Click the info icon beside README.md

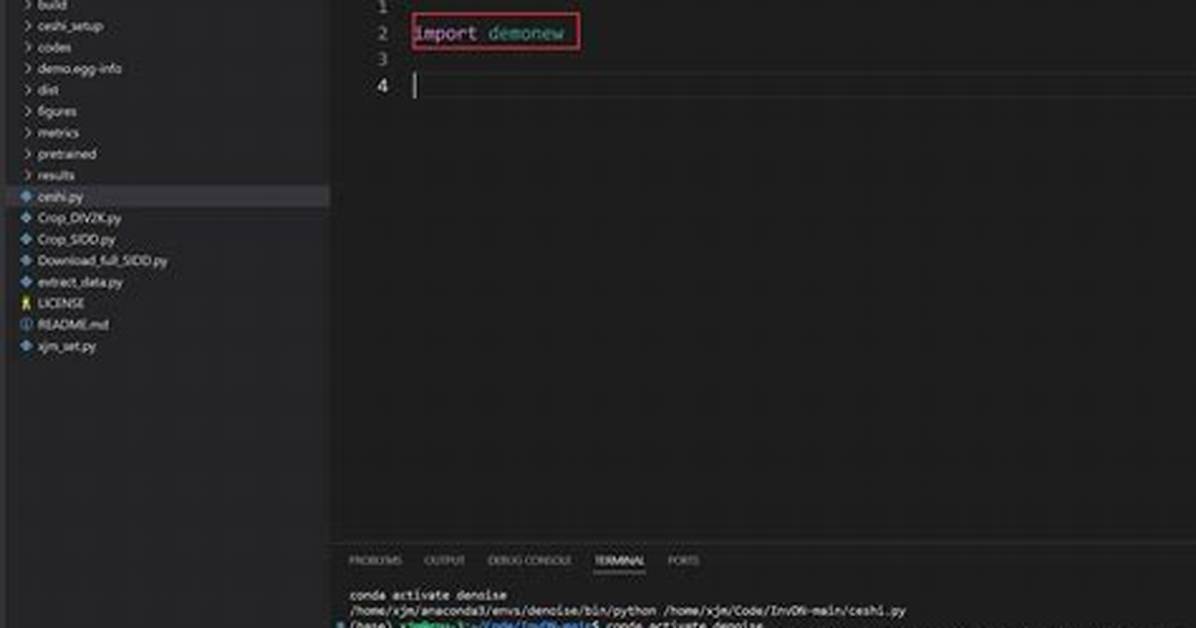point(27,324)
